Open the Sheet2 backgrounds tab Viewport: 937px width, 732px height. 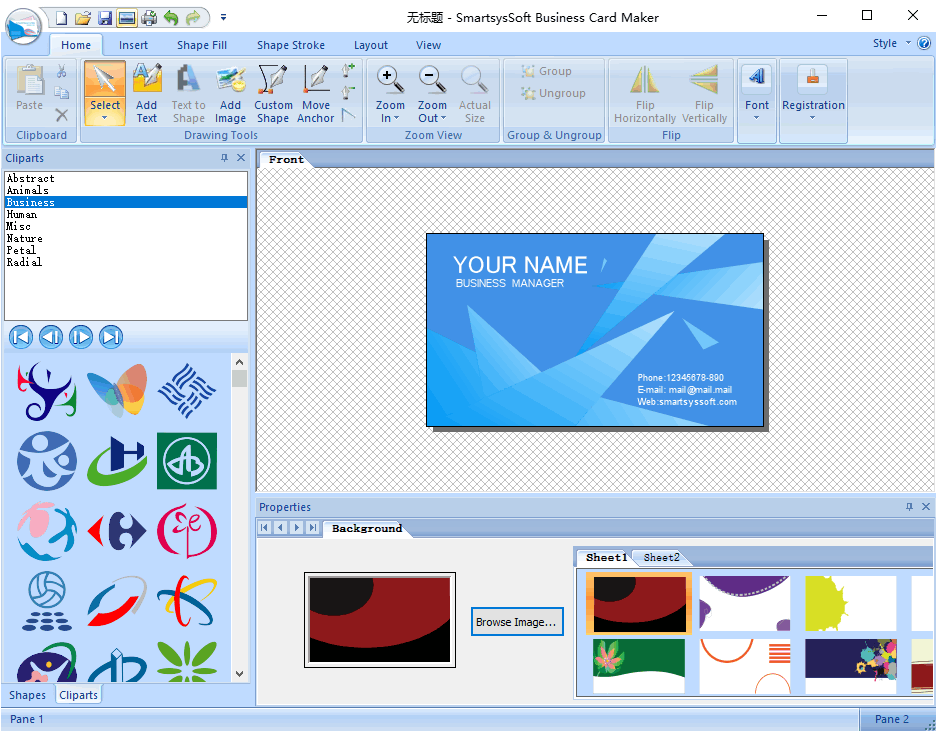(x=661, y=558)
